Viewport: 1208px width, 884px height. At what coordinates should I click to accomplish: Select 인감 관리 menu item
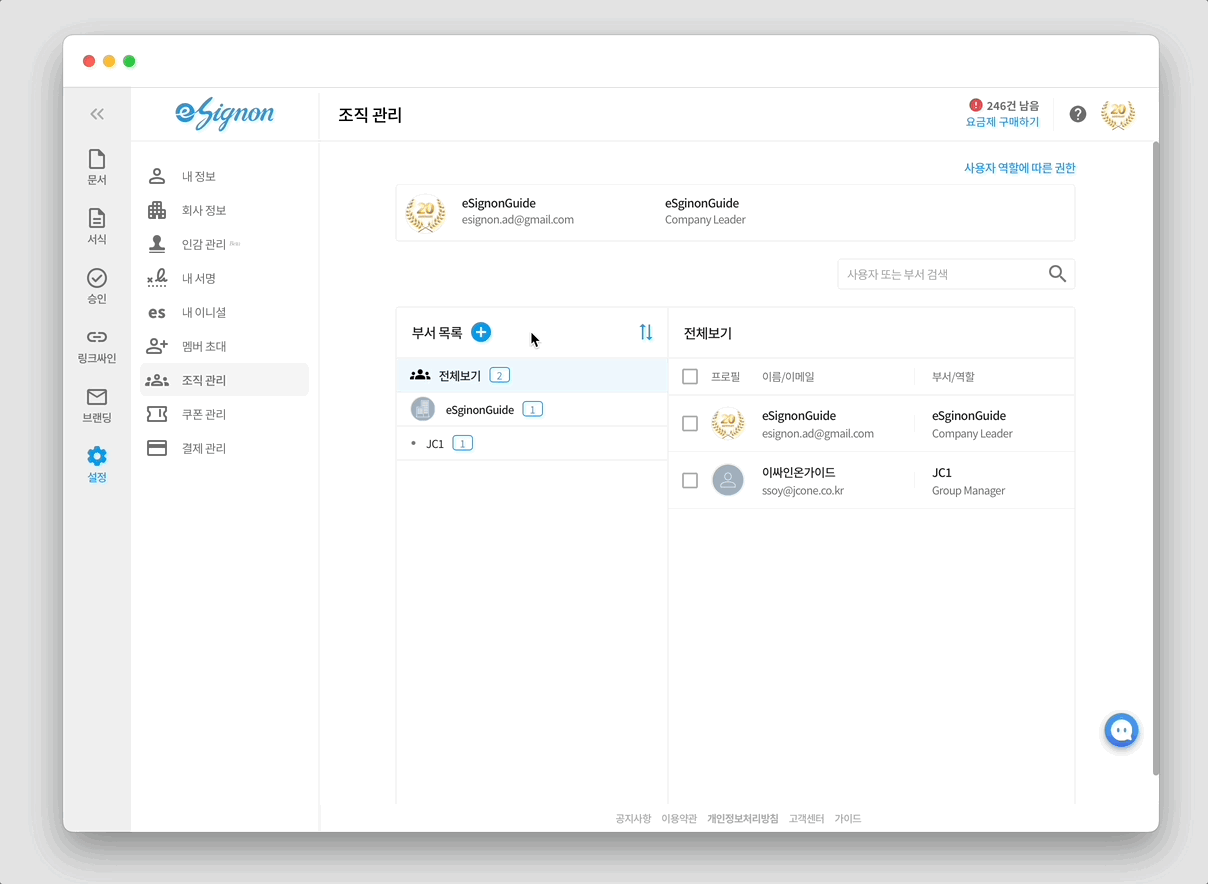tap(225, 244)
